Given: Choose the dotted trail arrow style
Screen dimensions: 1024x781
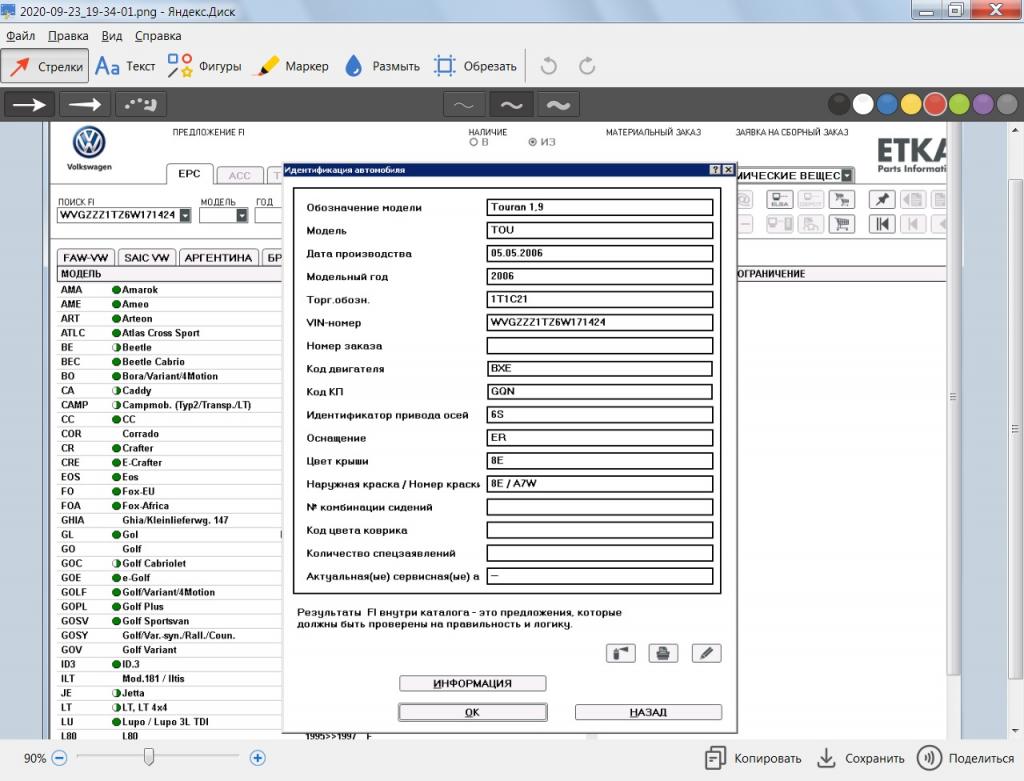Looking at the screenshot, I should click(140, 104).
